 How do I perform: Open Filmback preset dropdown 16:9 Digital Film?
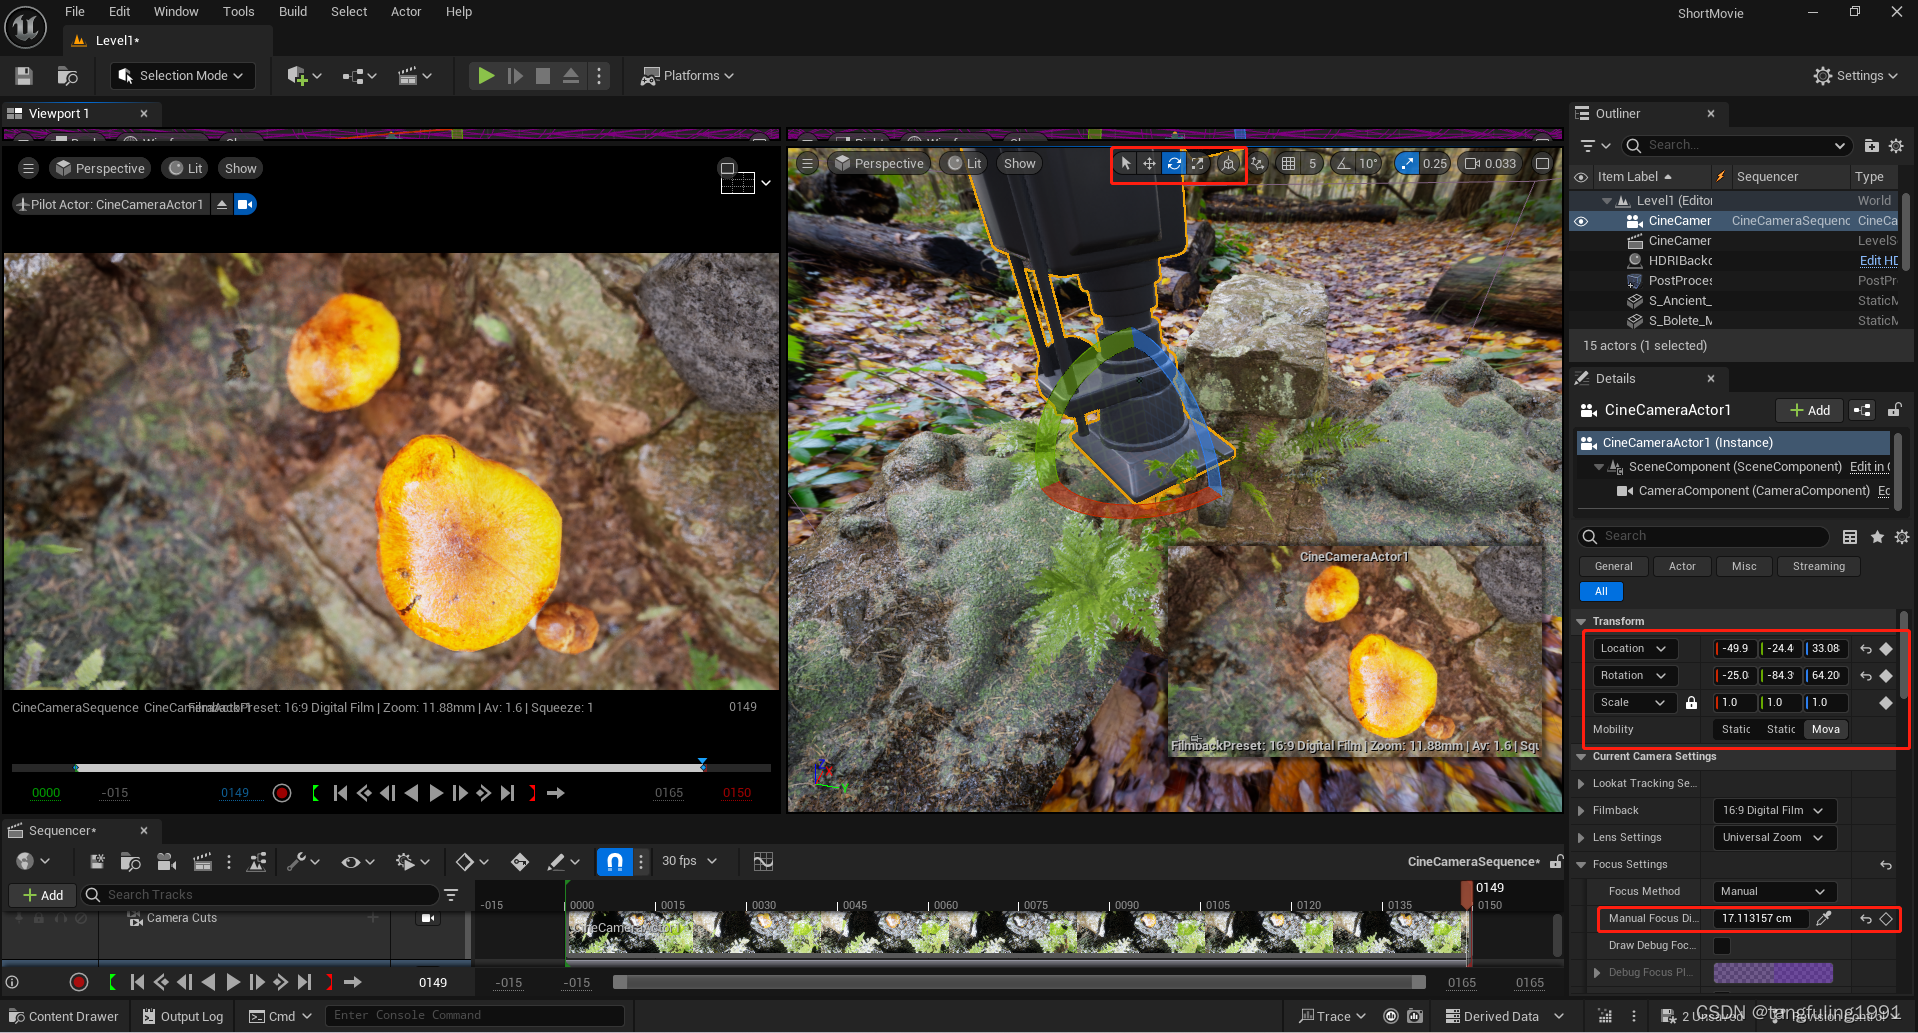1774,811
